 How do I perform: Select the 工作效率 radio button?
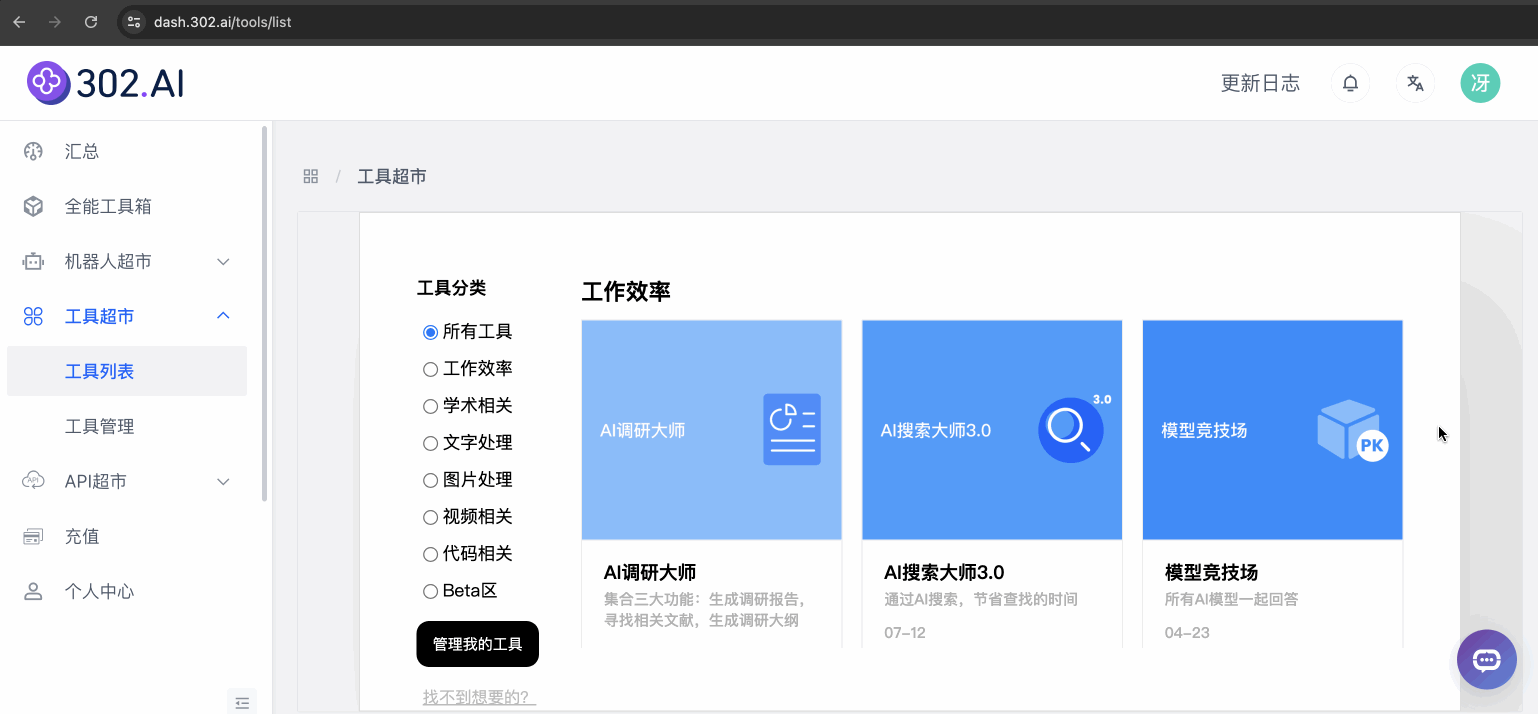430,369
